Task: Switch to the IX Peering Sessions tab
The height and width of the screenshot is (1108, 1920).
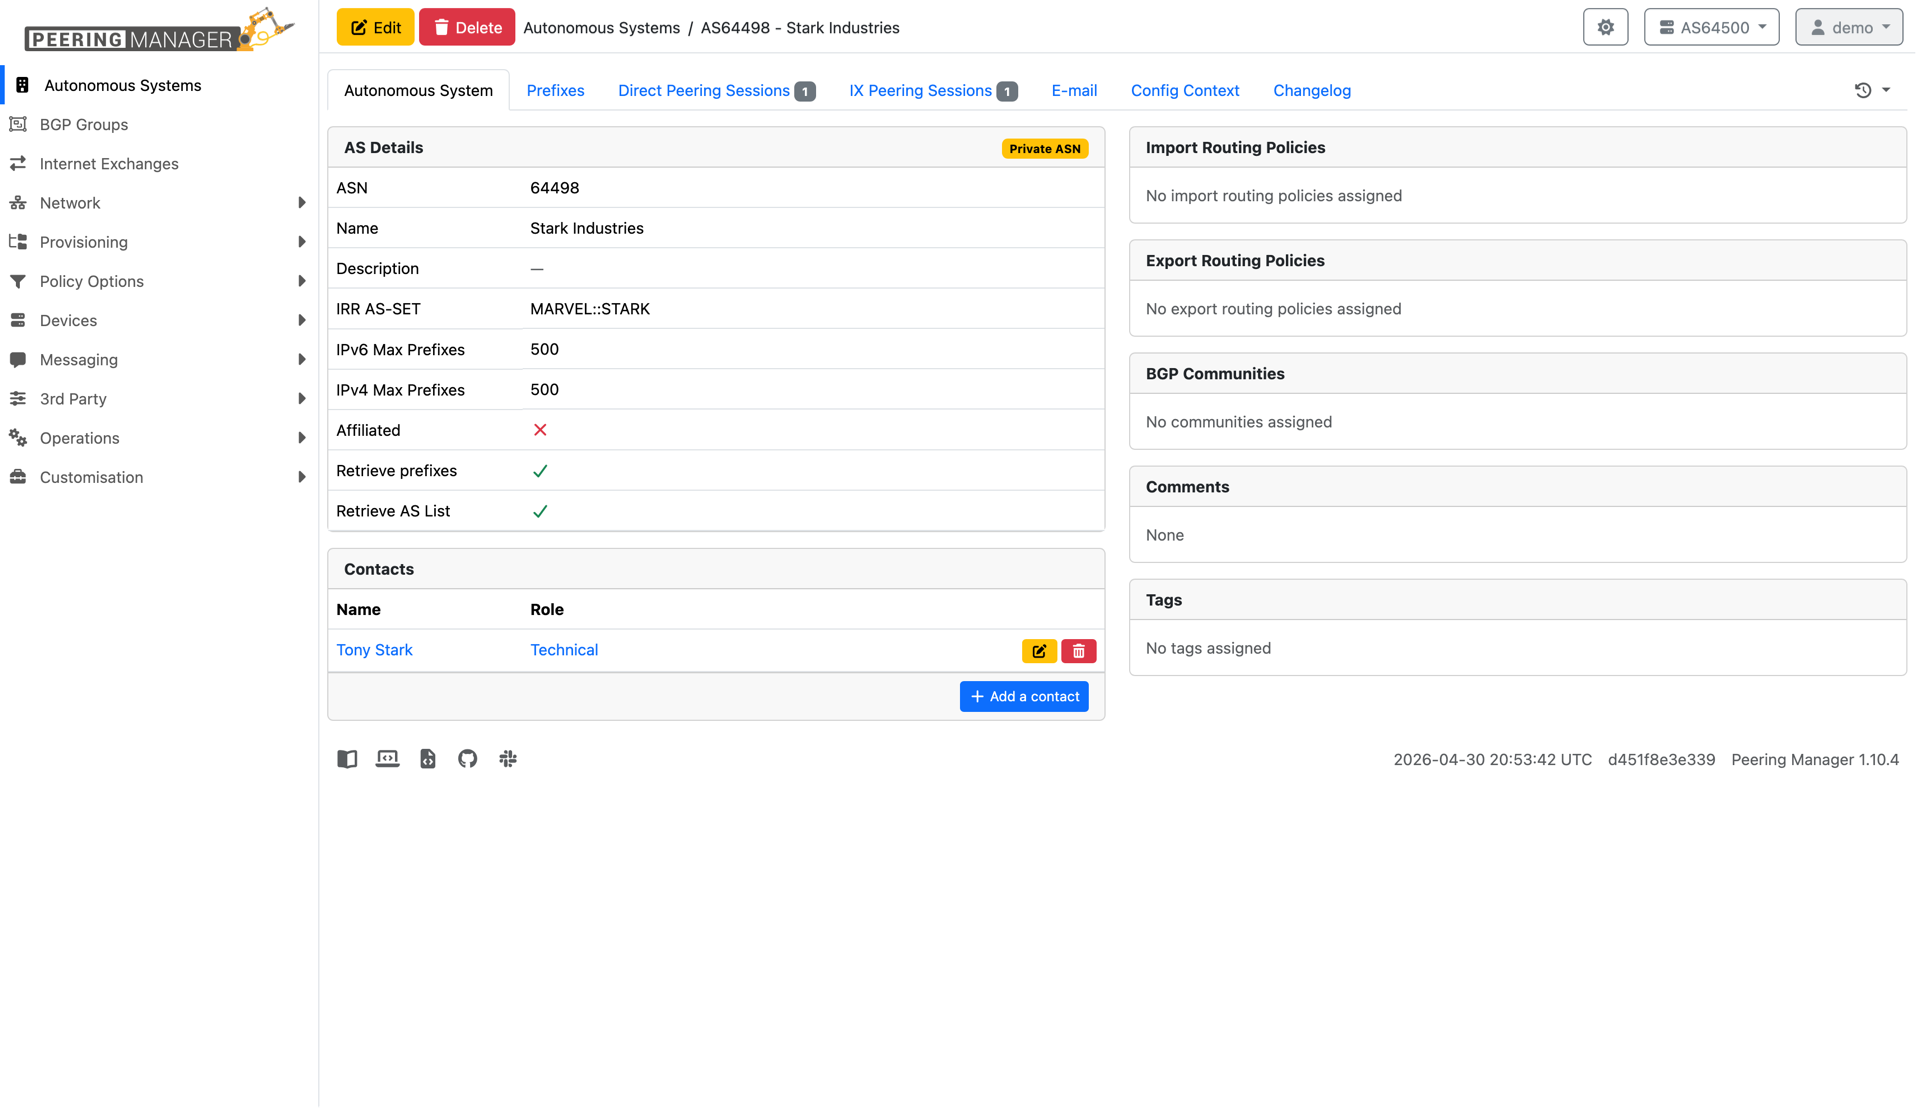Action: click(x=932, y=91)
